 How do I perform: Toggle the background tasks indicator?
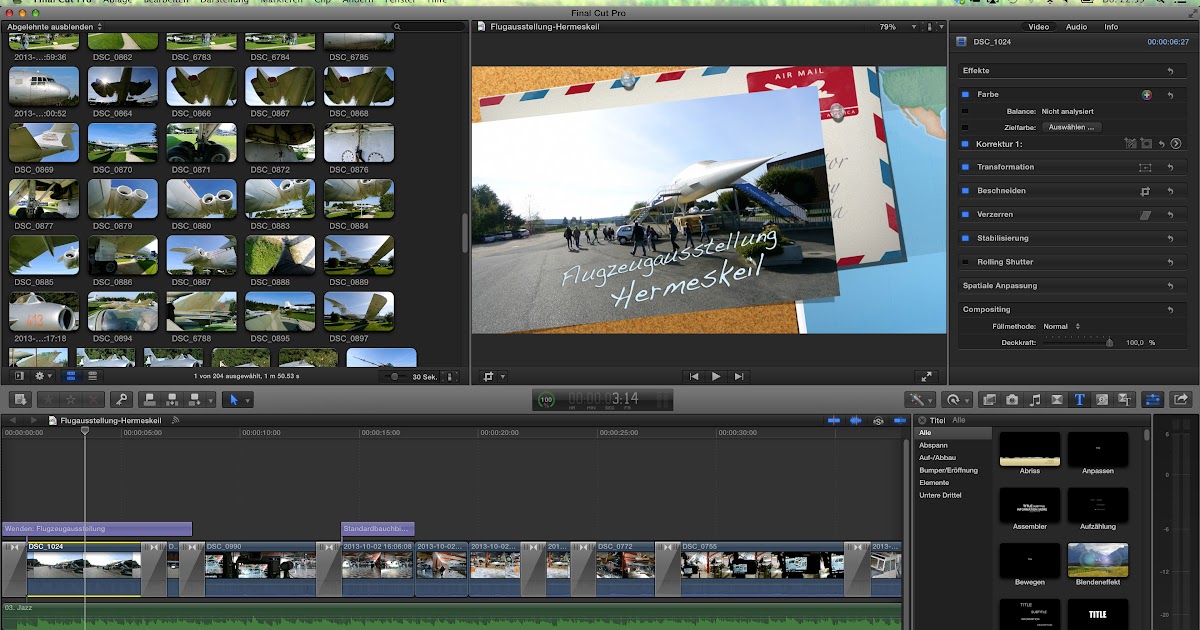click(545, 399)
